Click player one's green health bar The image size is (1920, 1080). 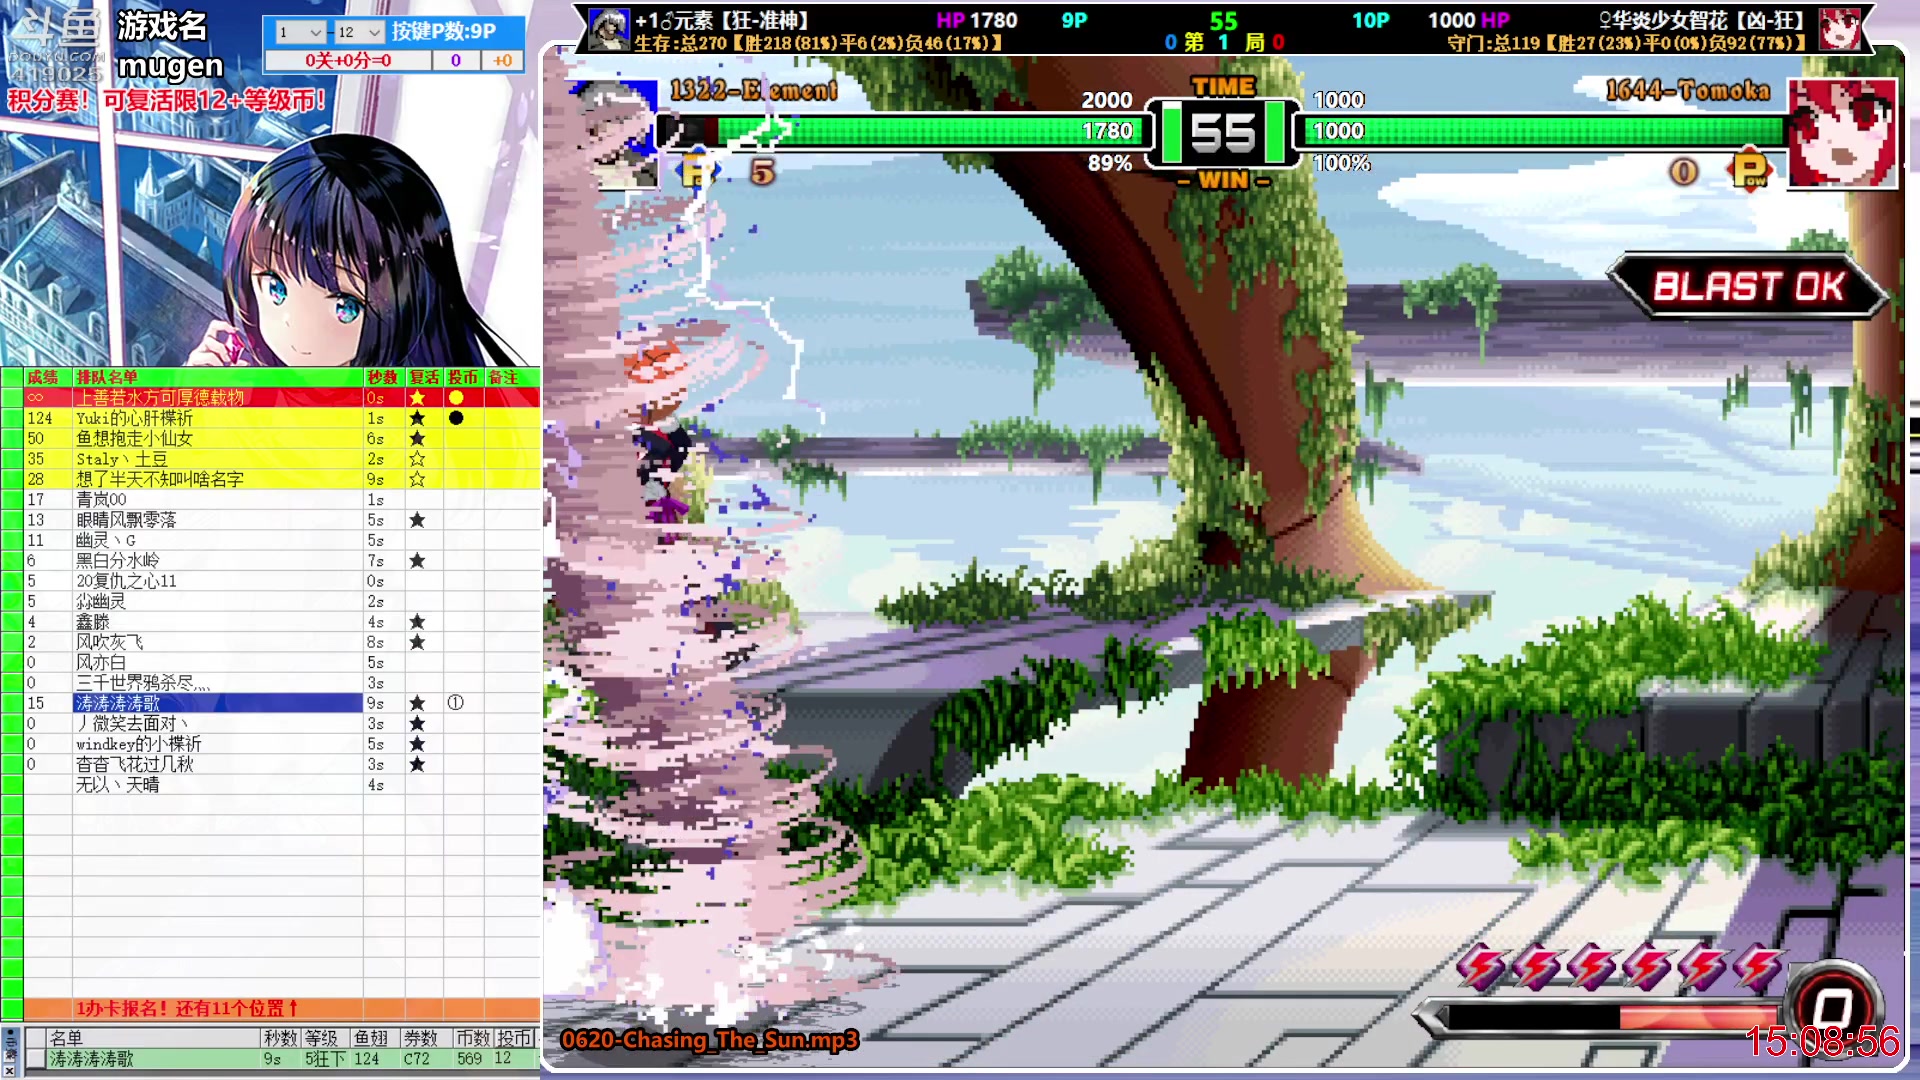click(905, 131)
